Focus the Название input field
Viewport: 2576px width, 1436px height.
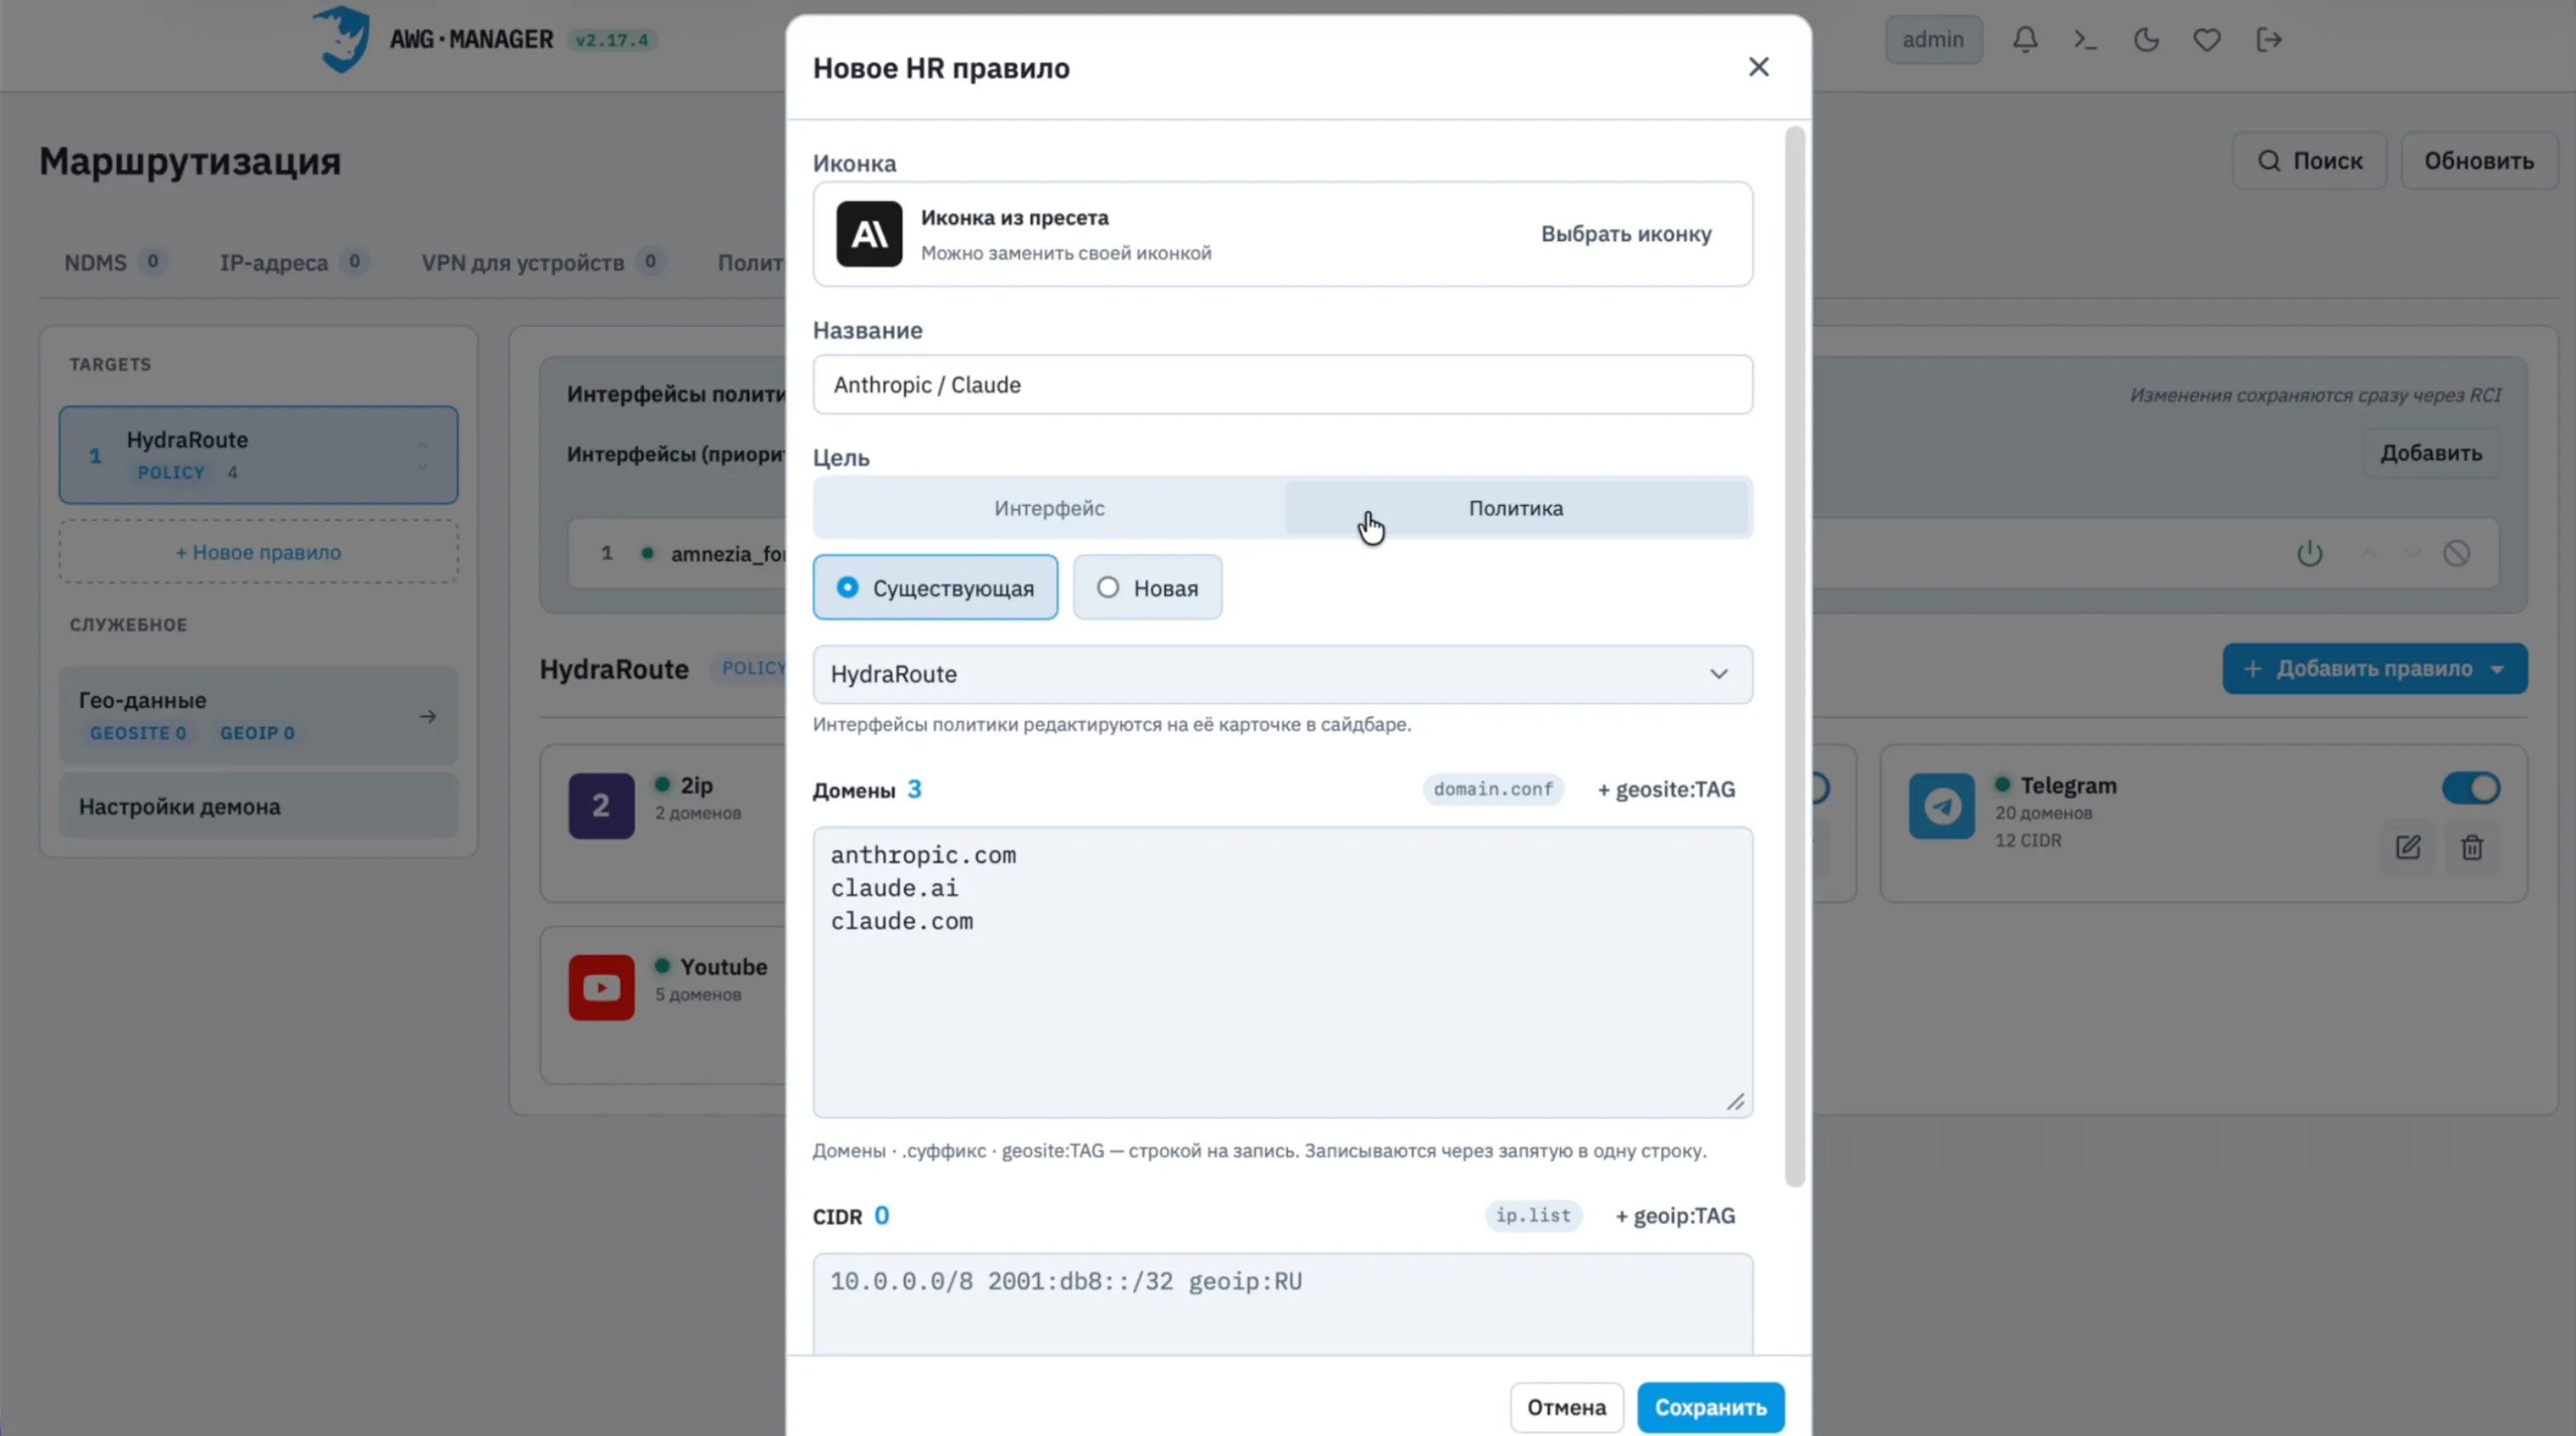1282,385
